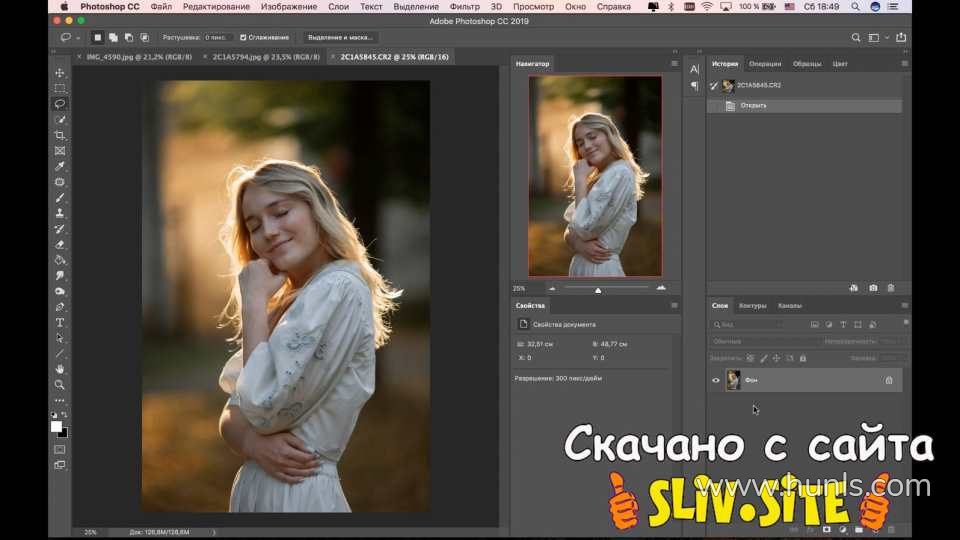
Task: Select the Horizontal Type tool
Action: [x=60, y=322]
